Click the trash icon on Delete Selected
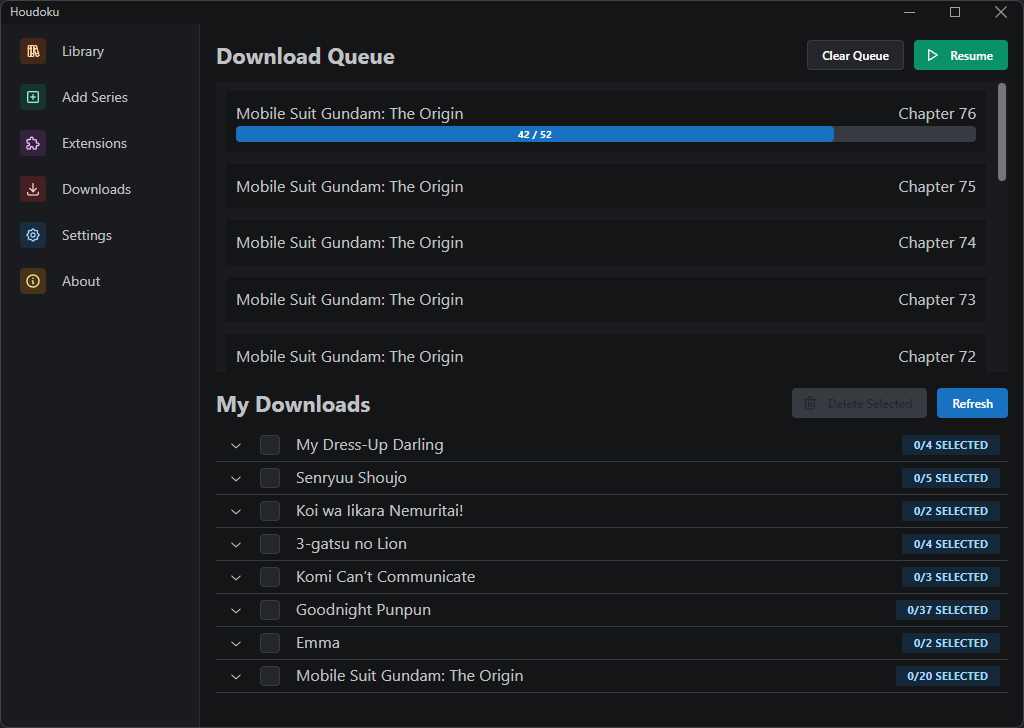 [810, 404]
